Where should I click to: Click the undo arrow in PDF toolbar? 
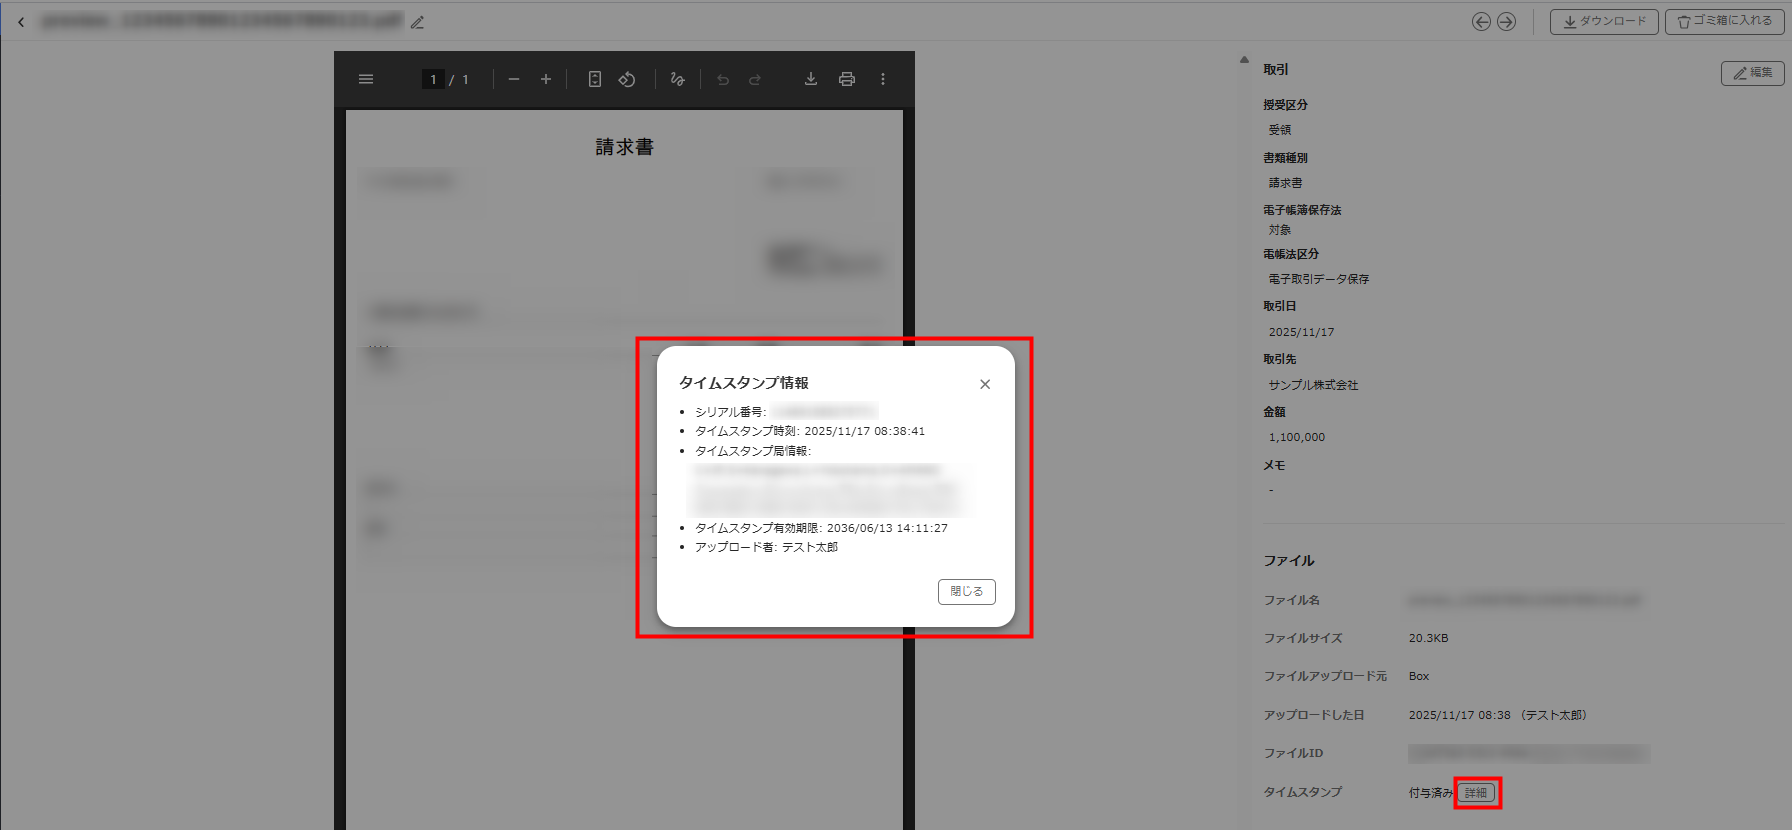point(723,79)
